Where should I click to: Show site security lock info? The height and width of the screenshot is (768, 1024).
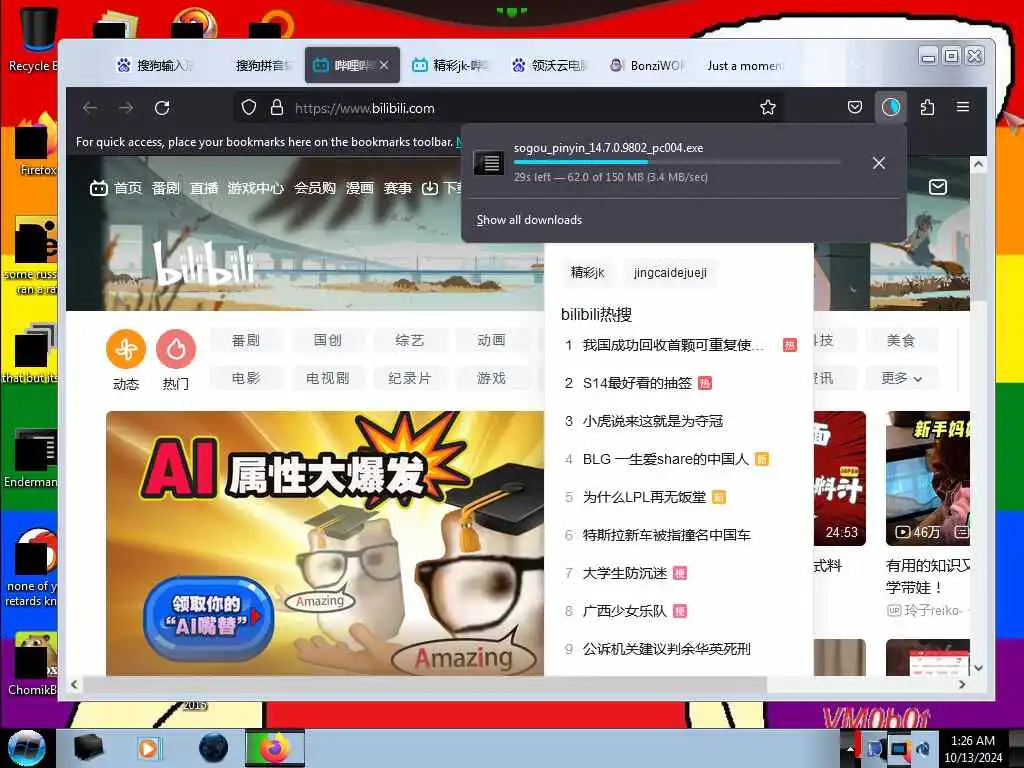coord(277,108)
